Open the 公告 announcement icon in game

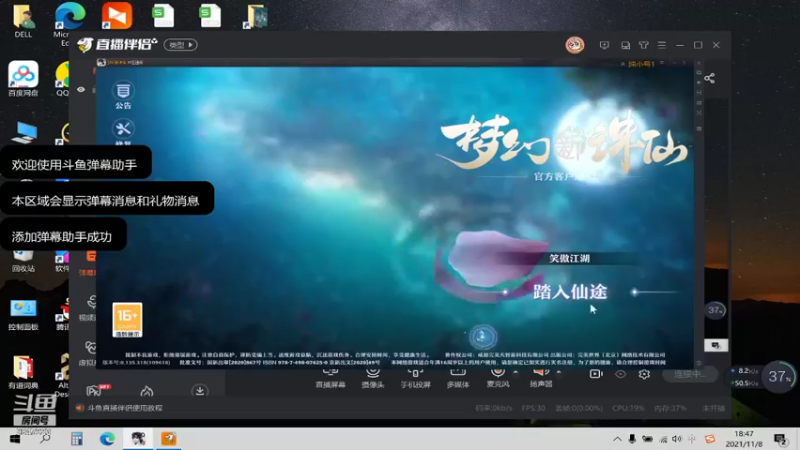[123, 95]
